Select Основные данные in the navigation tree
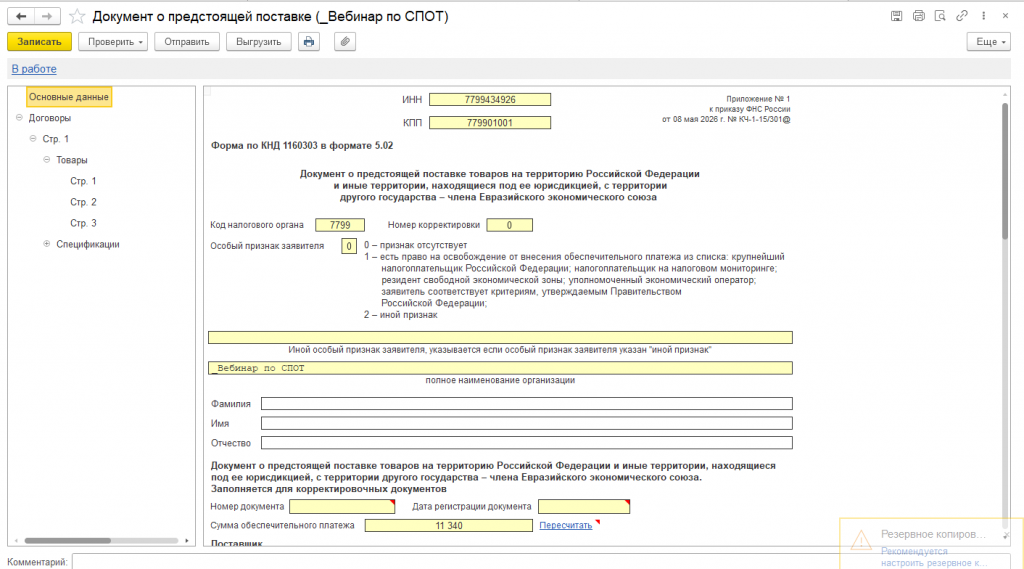The image size is (1024, 569). point(69,97)
